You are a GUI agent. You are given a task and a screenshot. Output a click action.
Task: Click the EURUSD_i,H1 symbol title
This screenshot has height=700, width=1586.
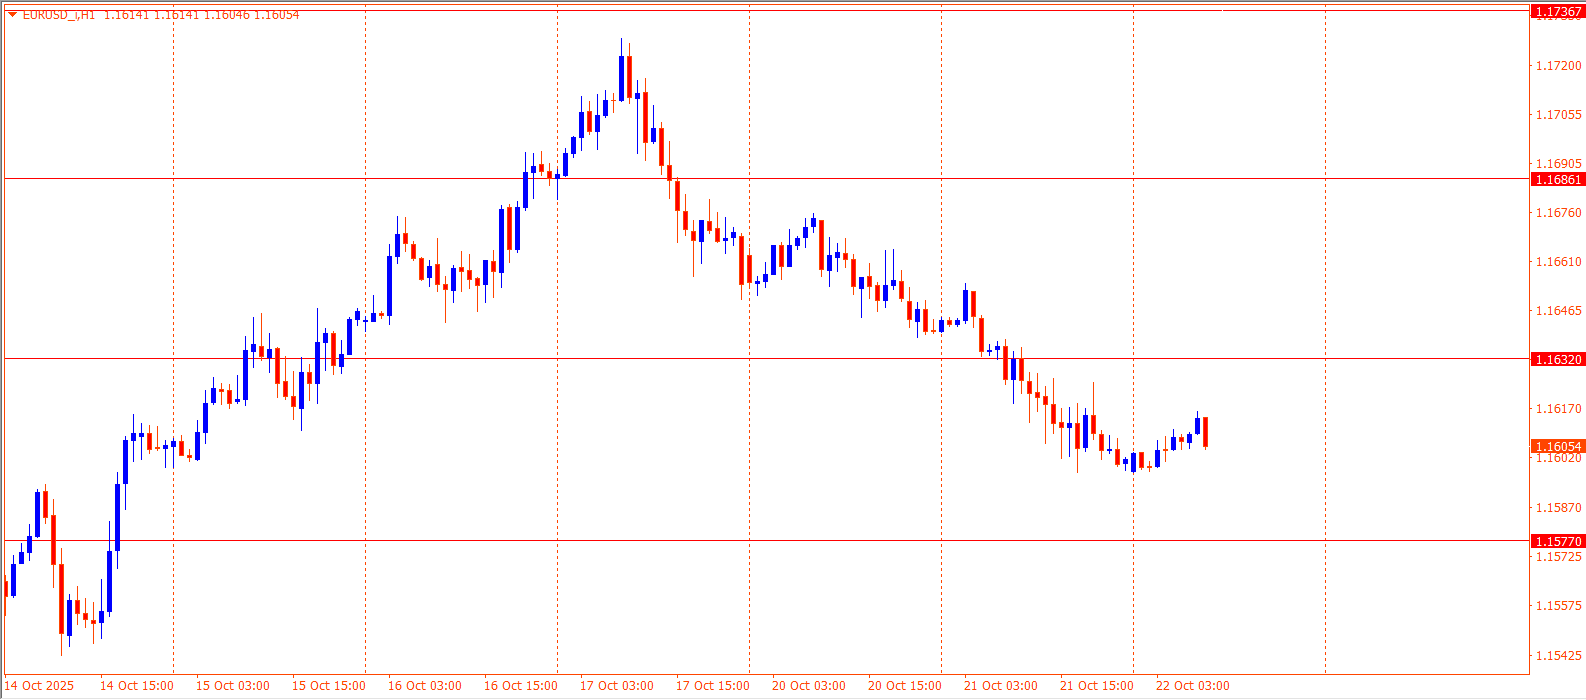click(x=58, y=14)
